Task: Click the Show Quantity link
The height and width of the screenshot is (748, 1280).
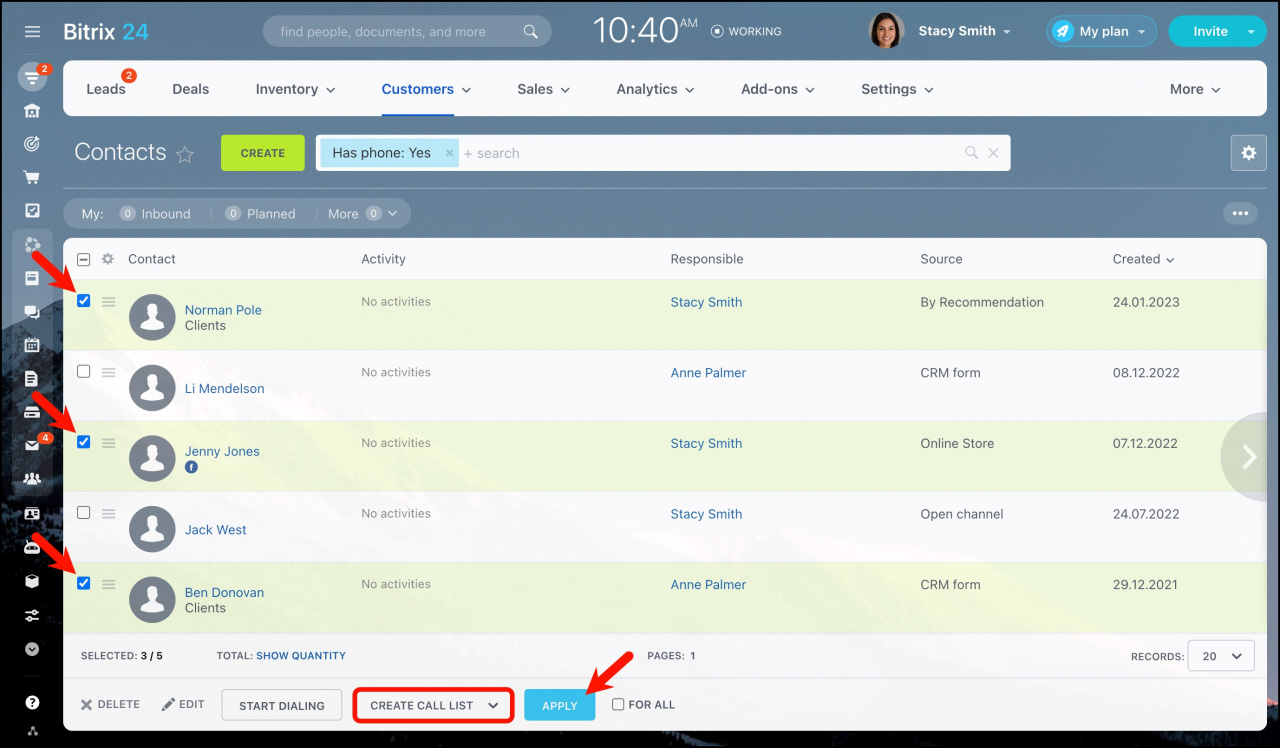Action: pyautogui.click(x=301, y=656)
